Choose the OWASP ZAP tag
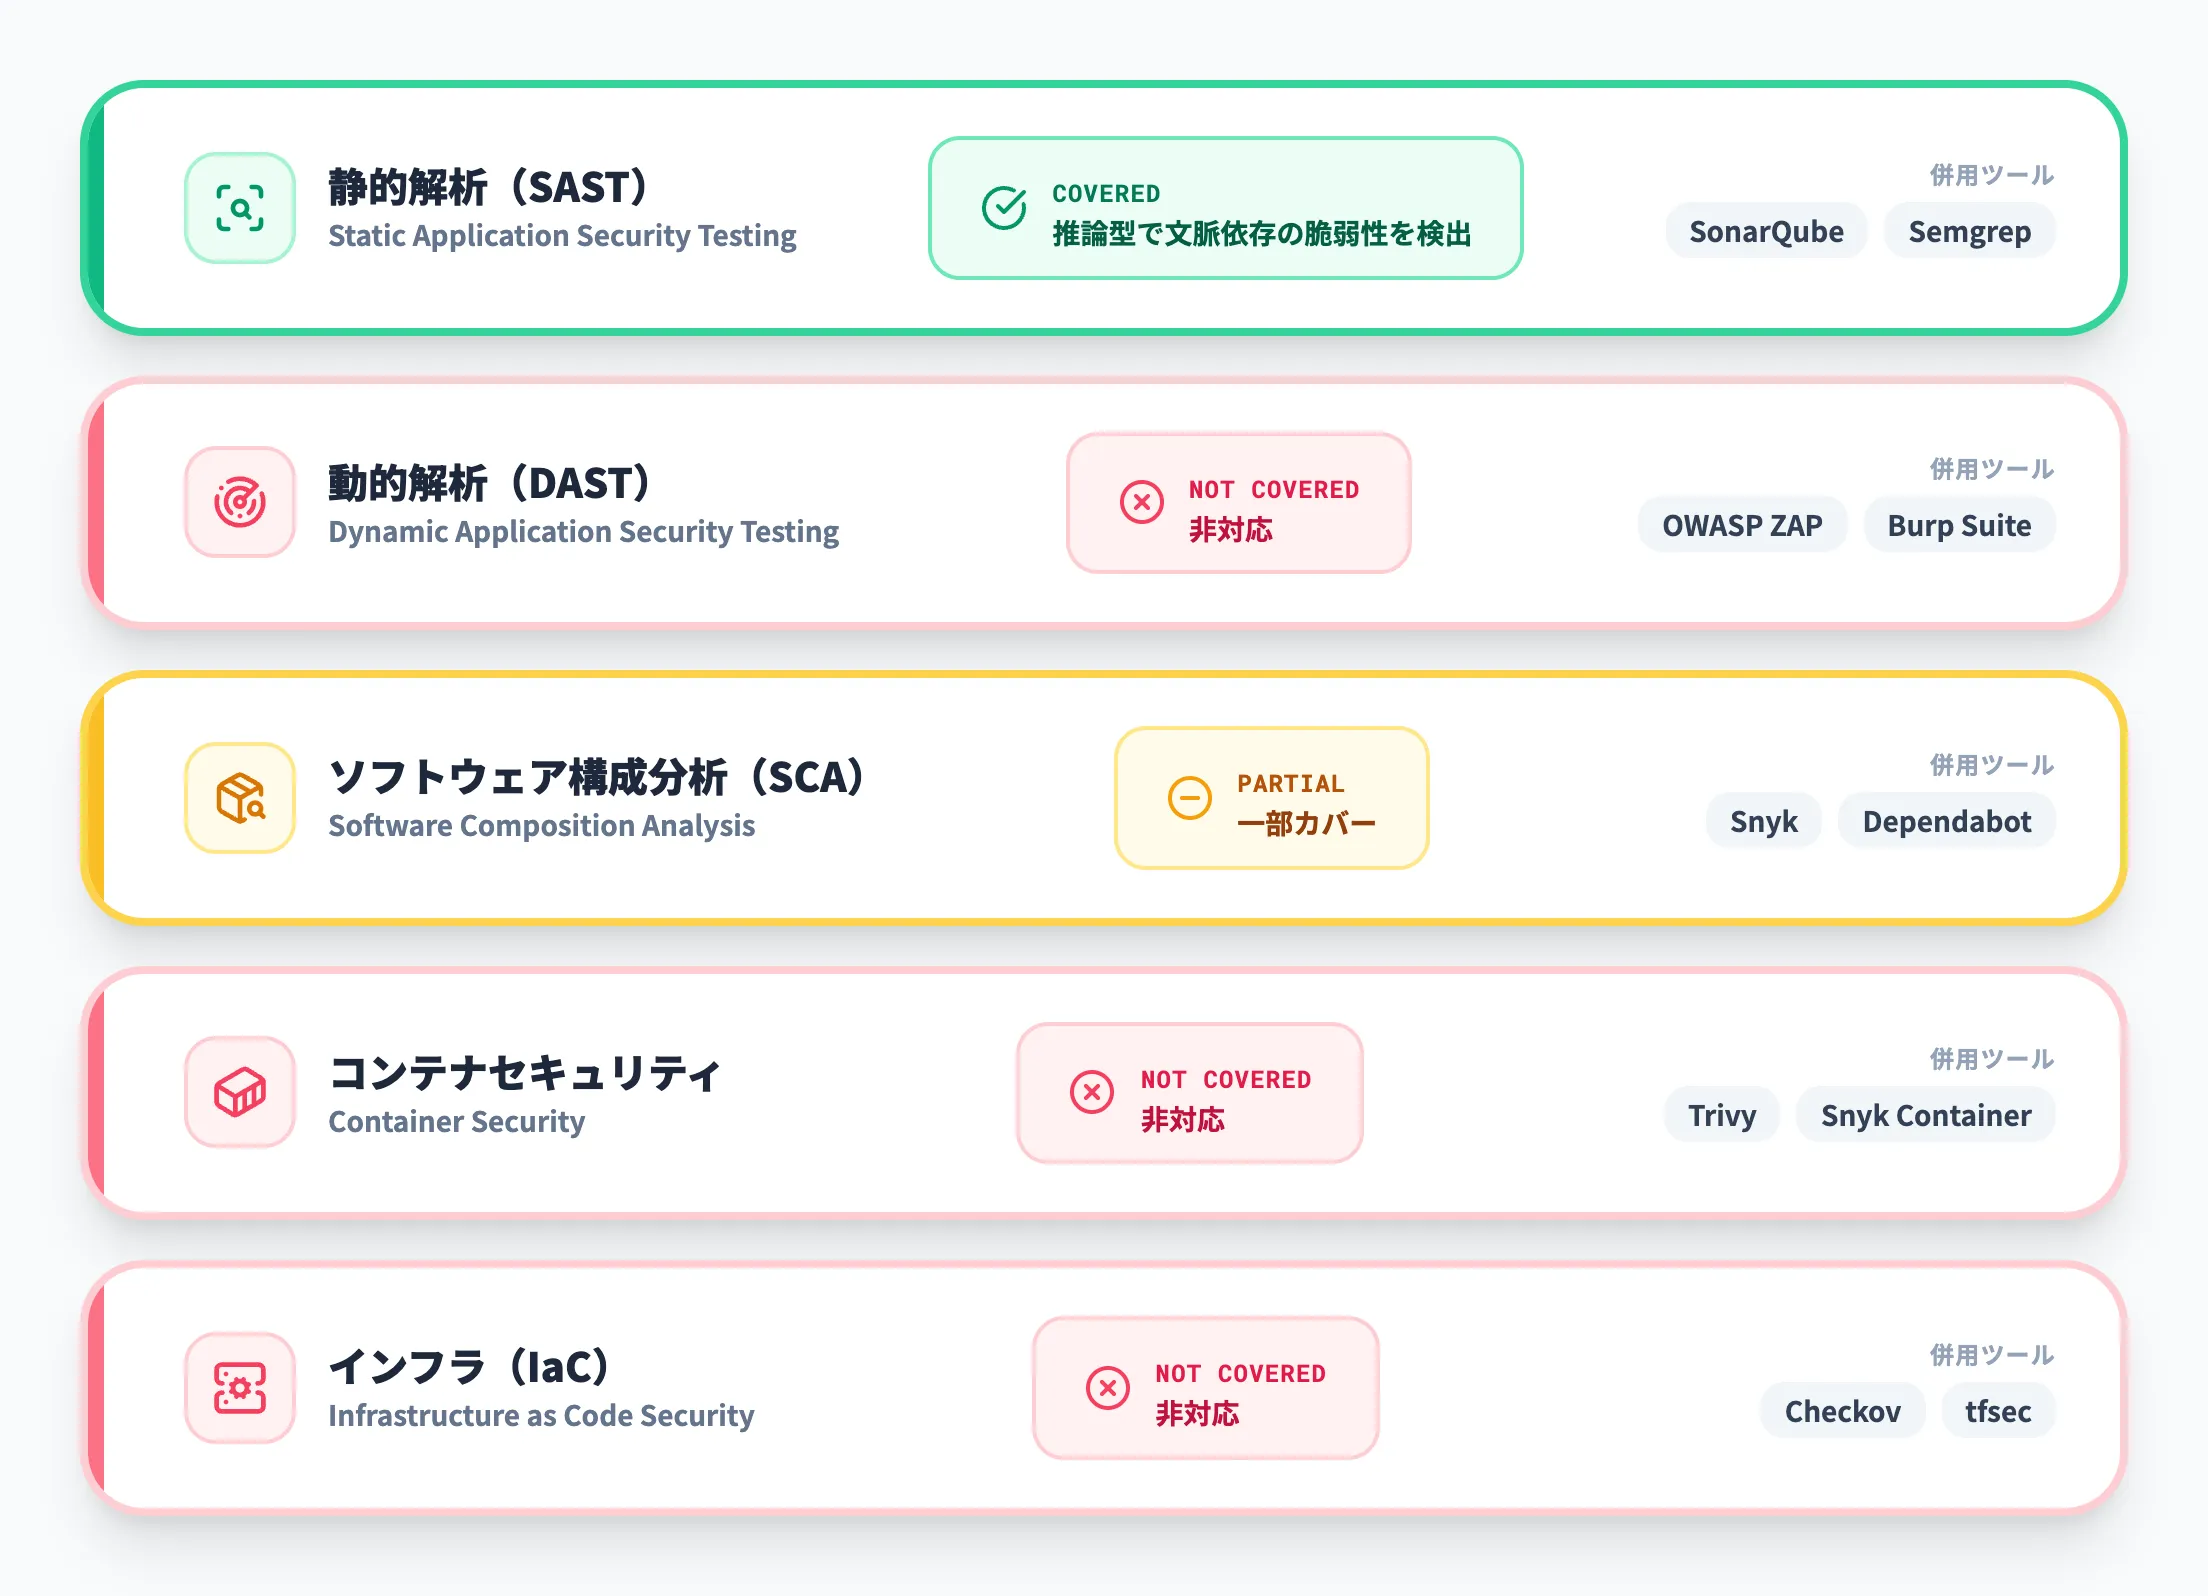Viewport: 2208px width, 1596px height. [1742, 526]
